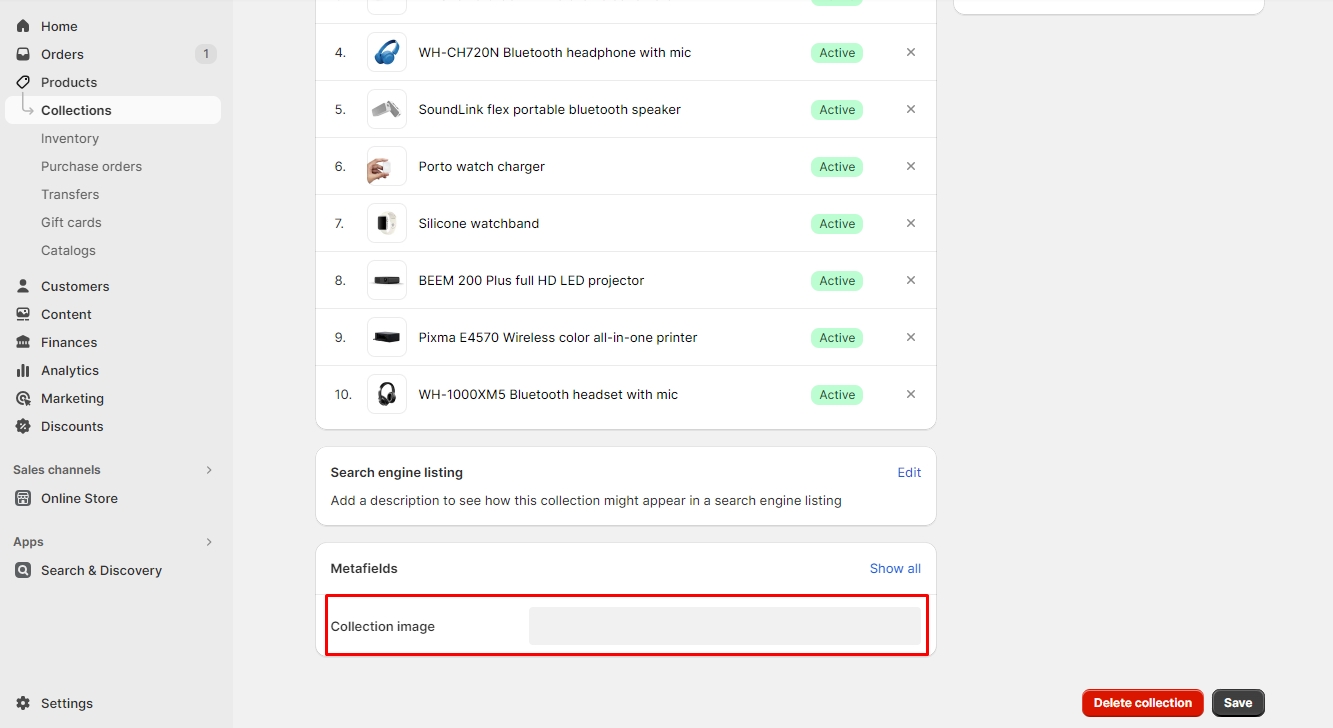1333x728 pixels.
Task: Click the Customers person icon
Action: (x=23, y=286)
